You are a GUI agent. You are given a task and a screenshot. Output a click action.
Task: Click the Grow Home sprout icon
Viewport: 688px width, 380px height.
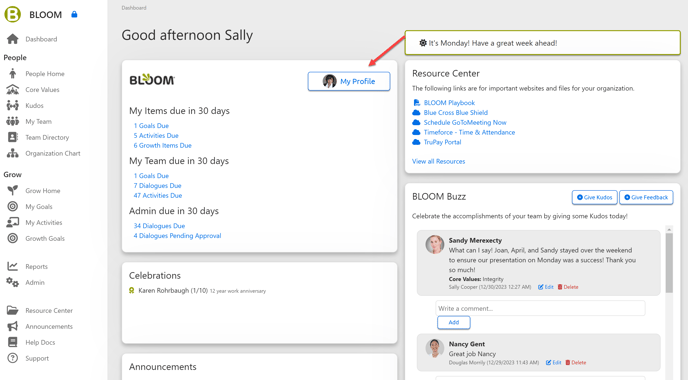point(13,190)
